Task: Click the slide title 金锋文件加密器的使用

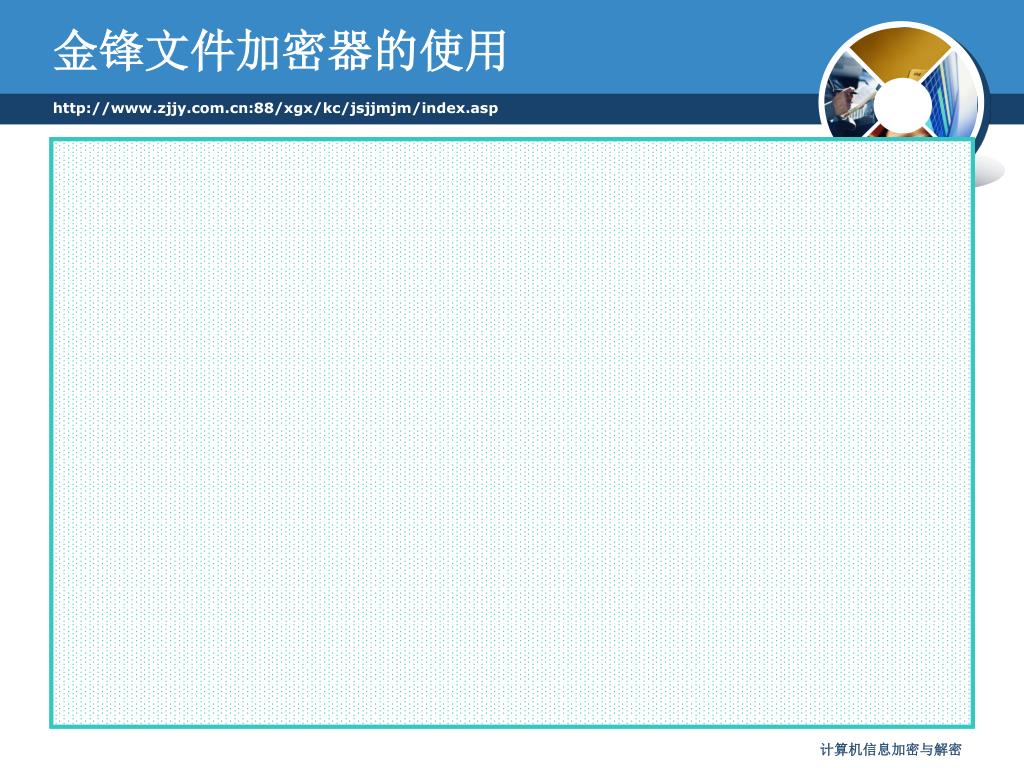Action: tap(280, 50)
